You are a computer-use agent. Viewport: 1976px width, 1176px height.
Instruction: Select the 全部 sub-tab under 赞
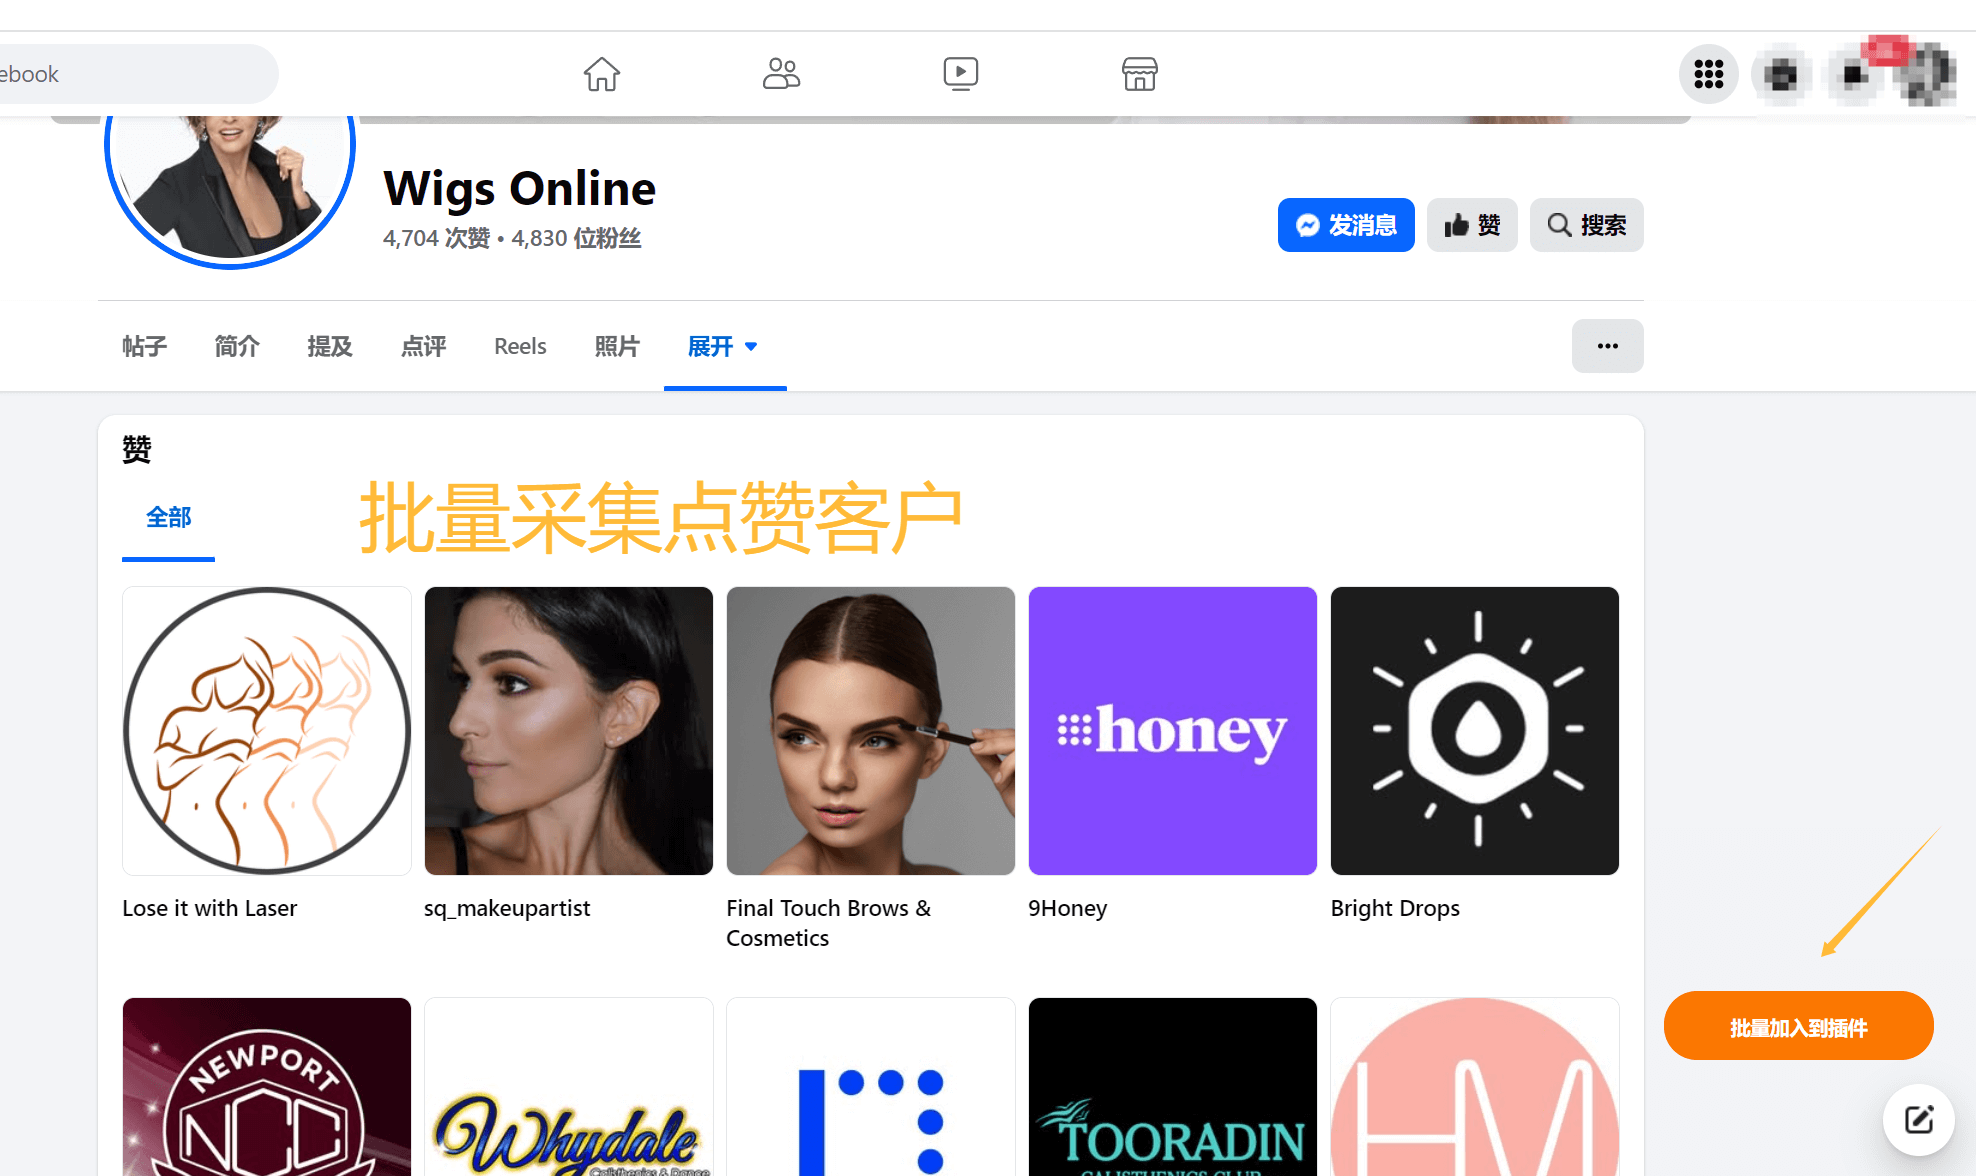click(x=168, y=518)
